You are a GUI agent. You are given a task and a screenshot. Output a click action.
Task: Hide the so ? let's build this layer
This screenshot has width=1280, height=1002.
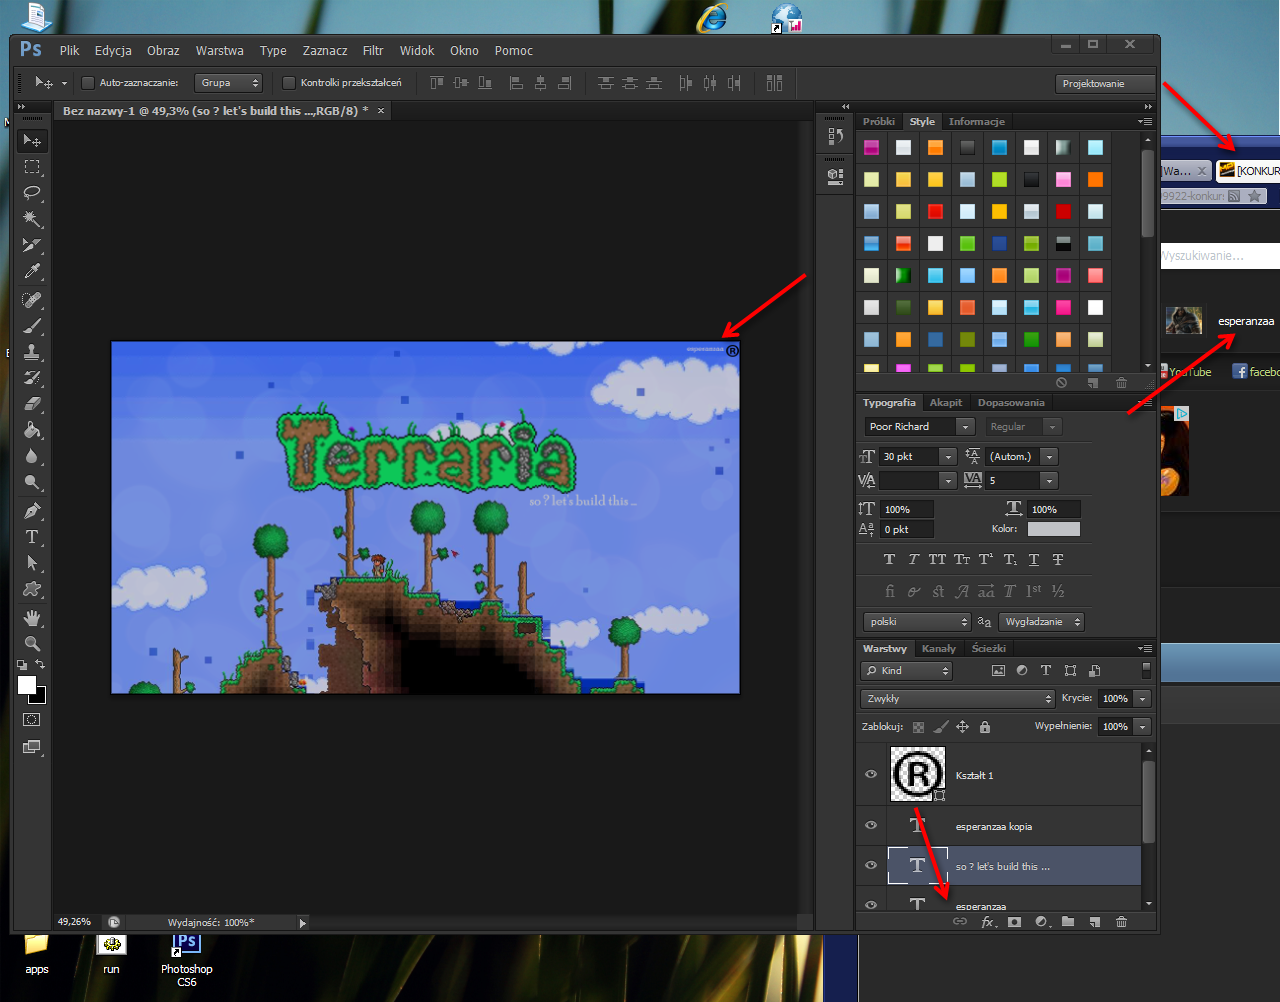coord(871,866)
